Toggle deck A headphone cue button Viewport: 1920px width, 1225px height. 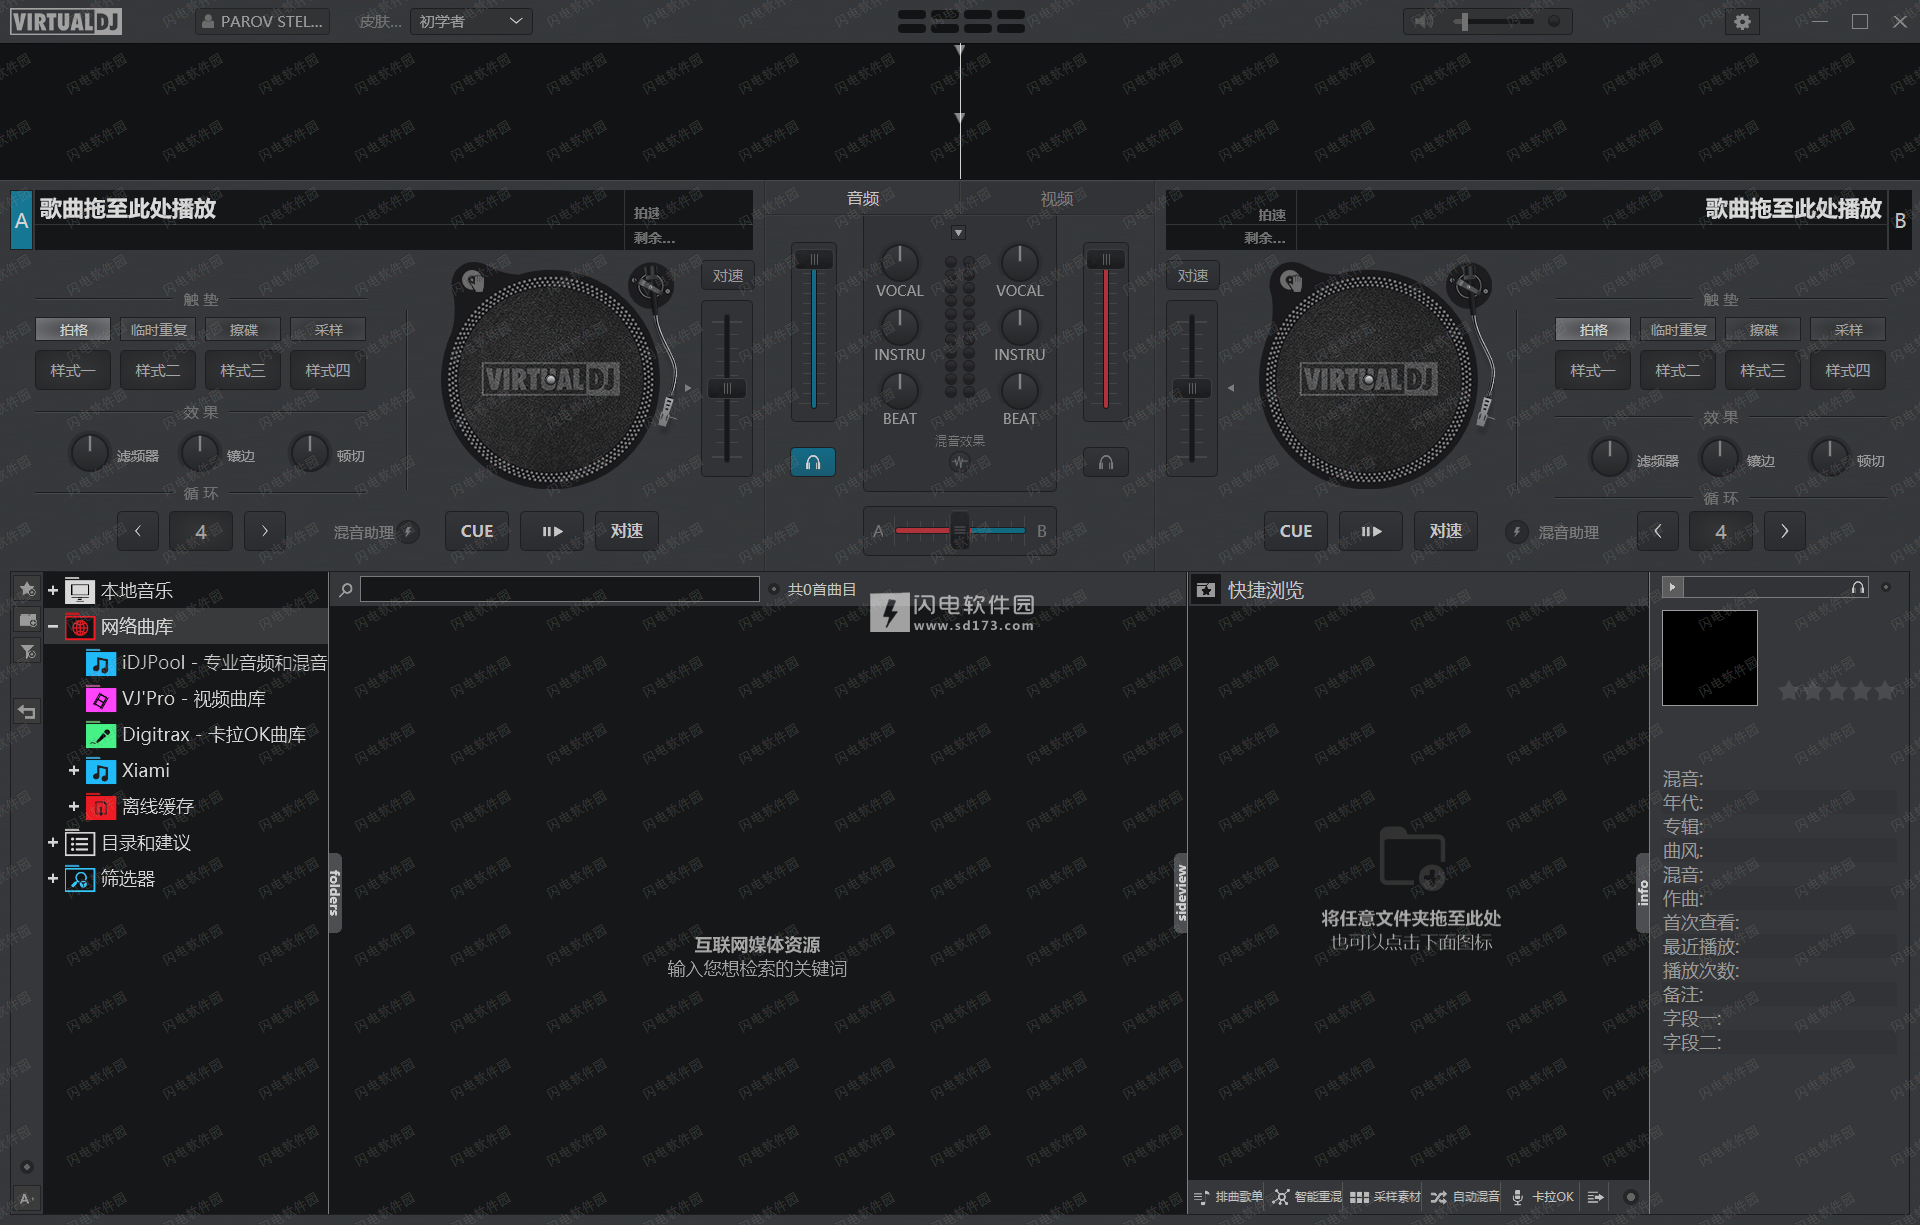(813, 462)
